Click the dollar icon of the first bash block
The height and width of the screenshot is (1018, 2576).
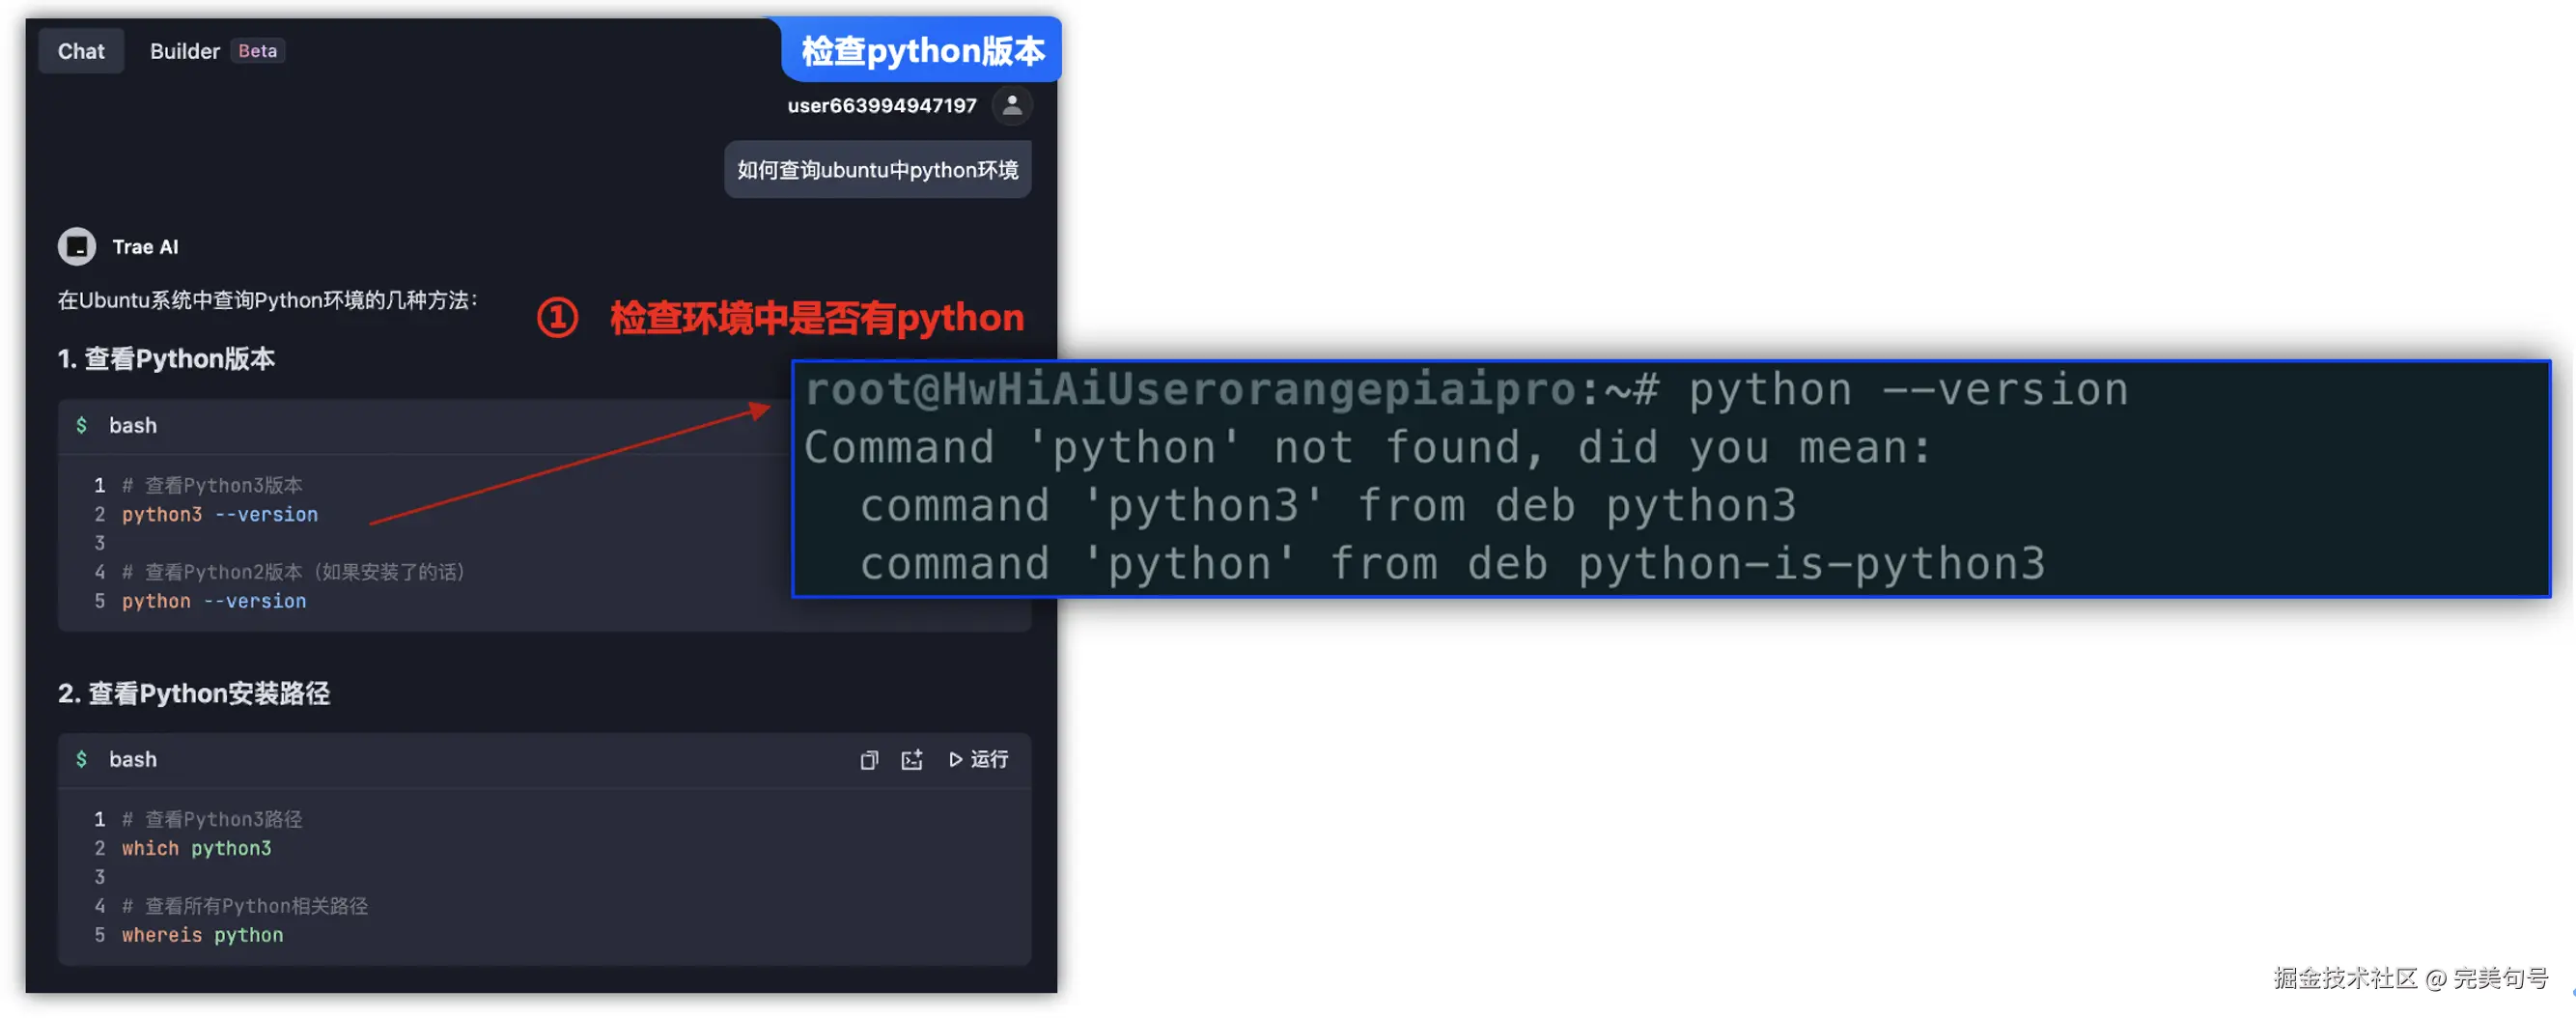pyautogui.click(x=82, y=426)
